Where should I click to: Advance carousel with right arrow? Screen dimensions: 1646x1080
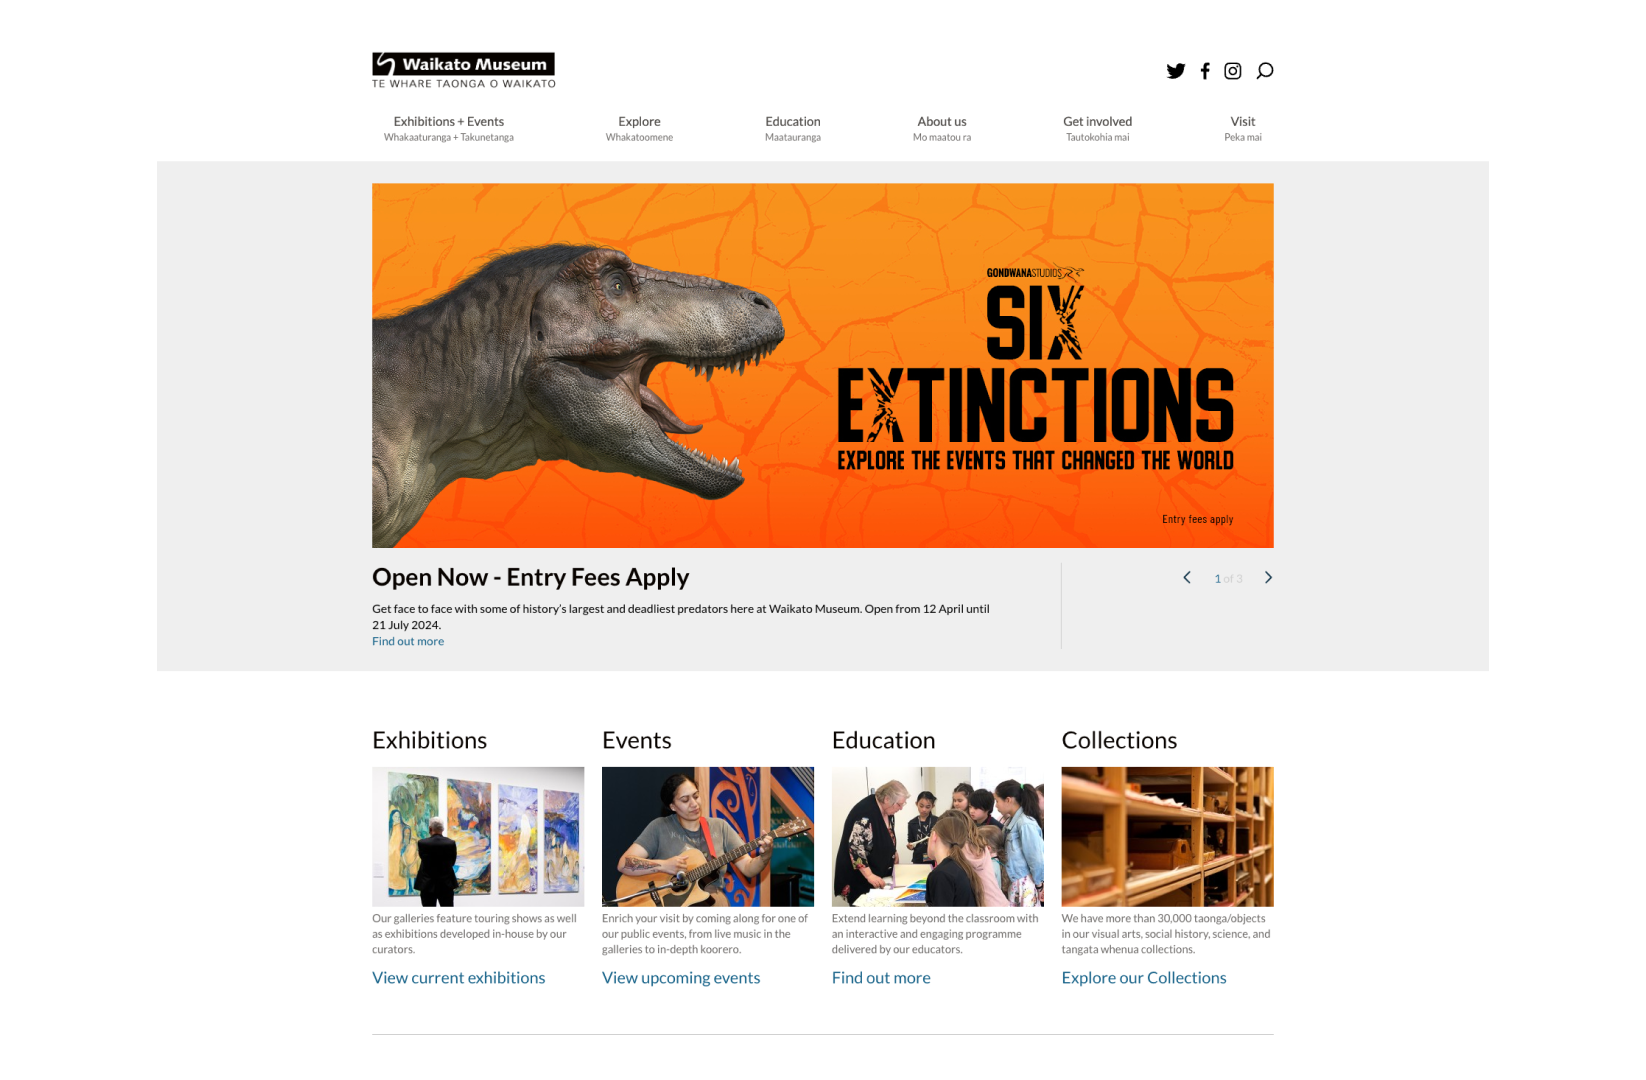1268,578
